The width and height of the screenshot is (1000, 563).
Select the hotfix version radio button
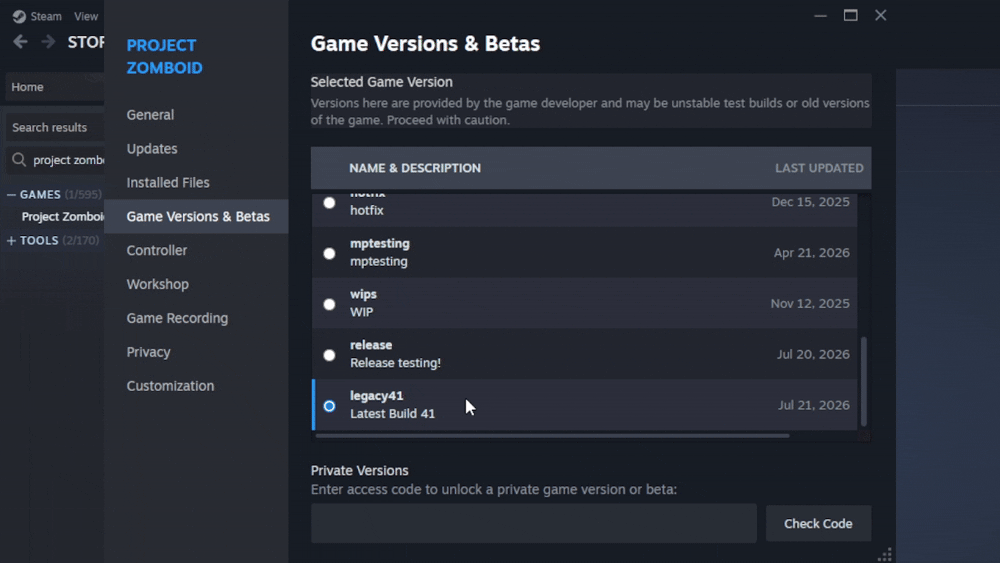(x=329, y=203)
